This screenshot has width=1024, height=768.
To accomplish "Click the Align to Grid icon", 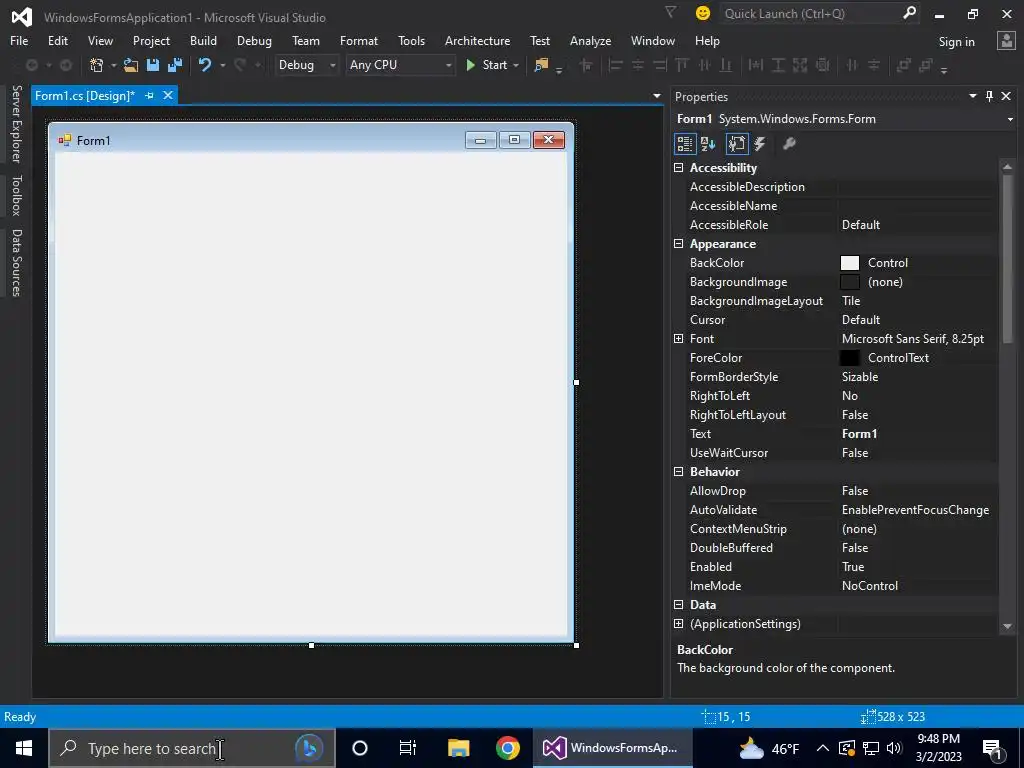I will (586, 65).
